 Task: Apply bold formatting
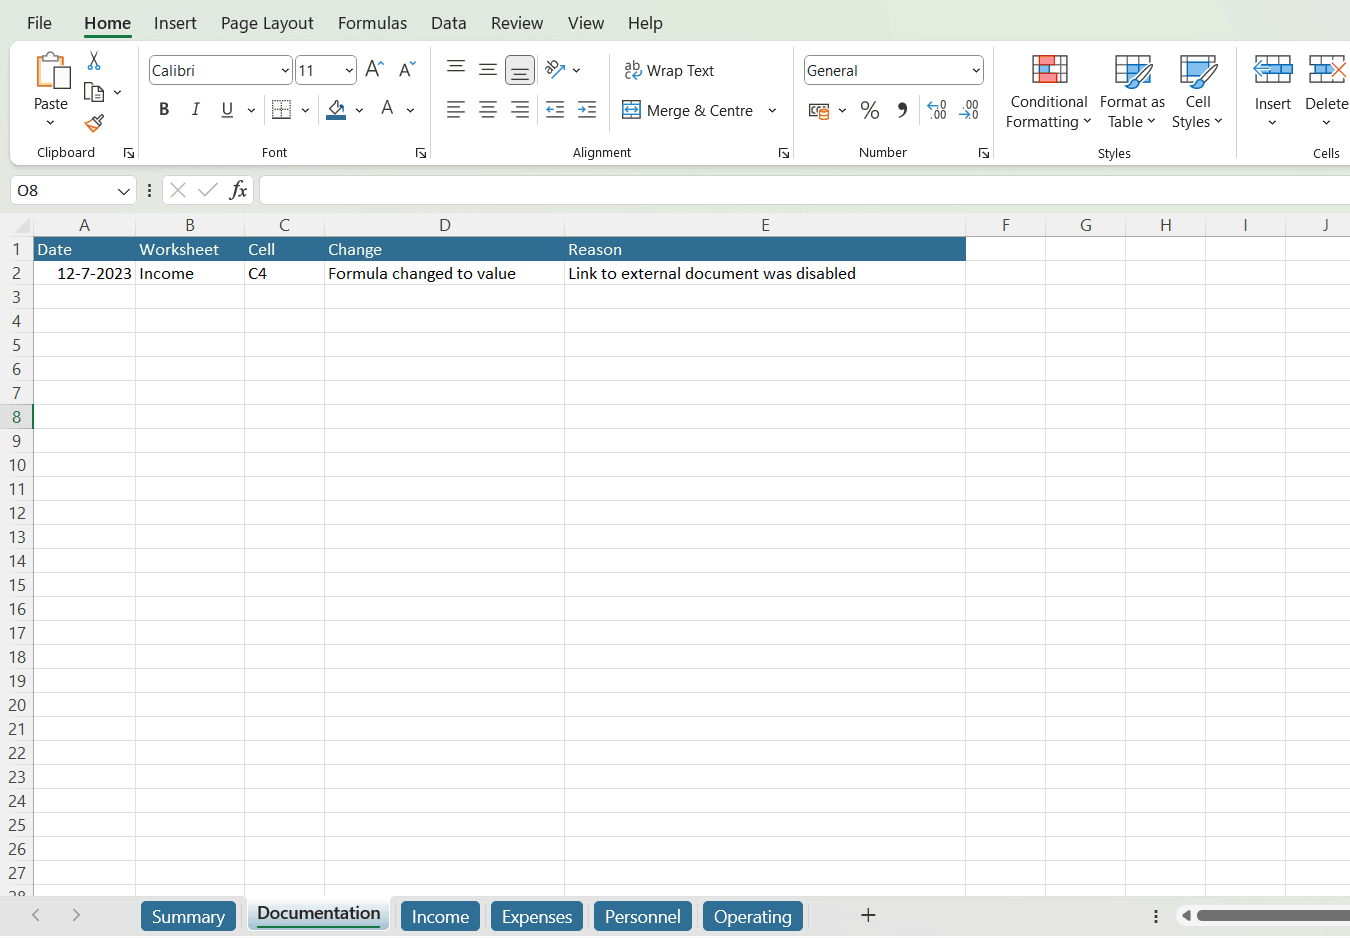click(x=164, y=110)
